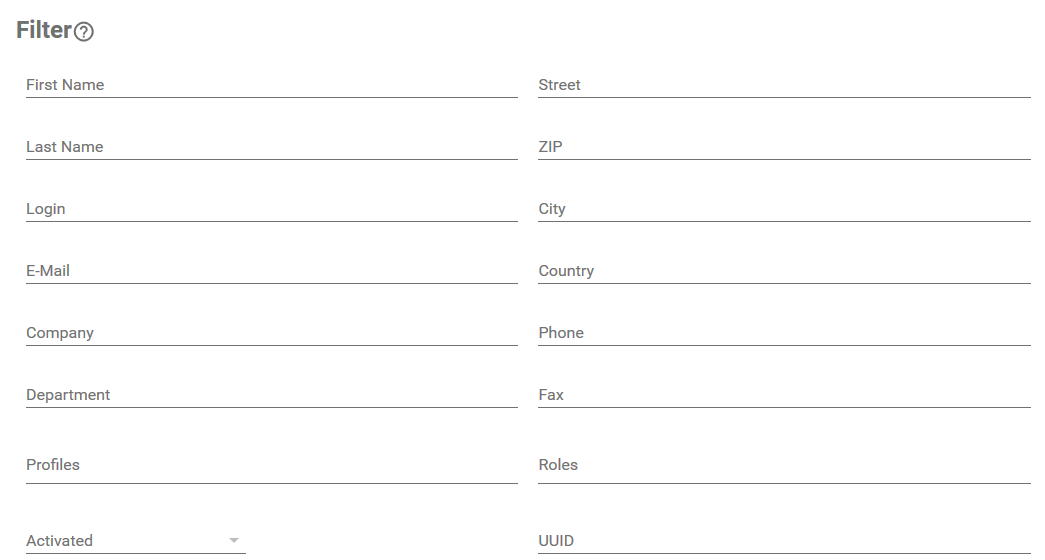The height and width of the screenshot is (560, 1045).
Task: Select the City input field
Action: pos(784,209)
